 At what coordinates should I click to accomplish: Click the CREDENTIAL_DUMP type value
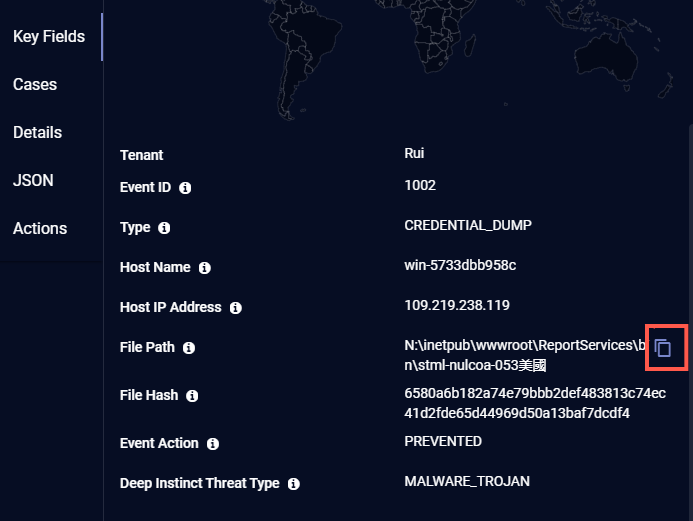468,225
